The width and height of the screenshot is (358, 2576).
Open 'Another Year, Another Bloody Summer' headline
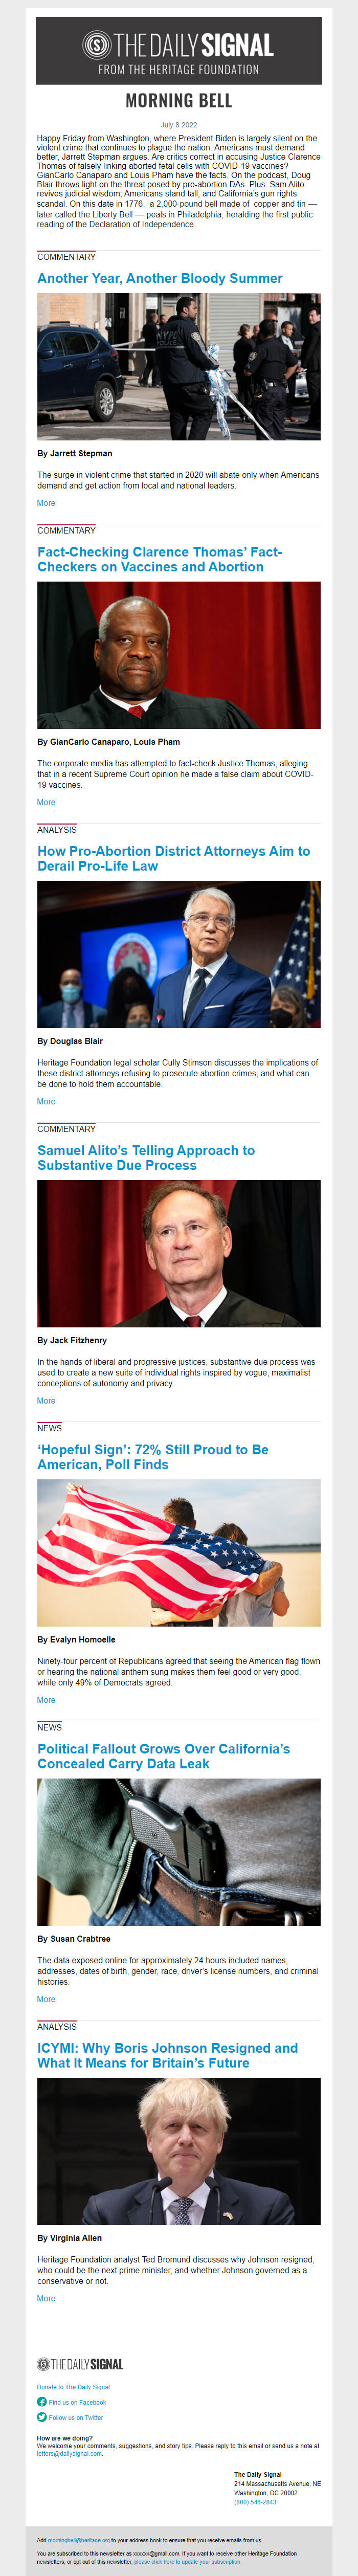coord(160,278)
